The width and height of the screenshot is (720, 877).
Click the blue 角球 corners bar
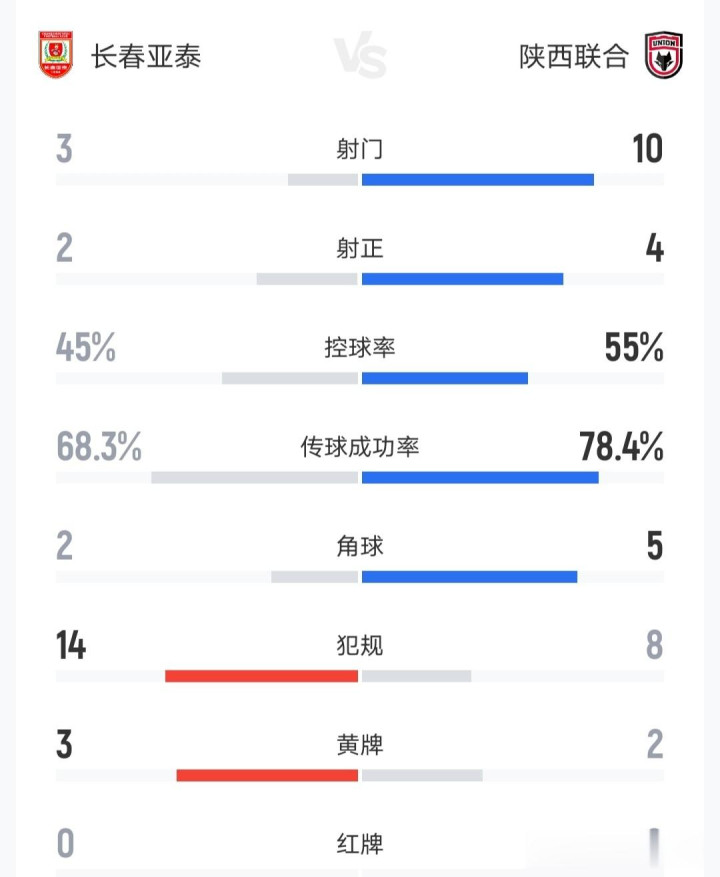(469, 576)
